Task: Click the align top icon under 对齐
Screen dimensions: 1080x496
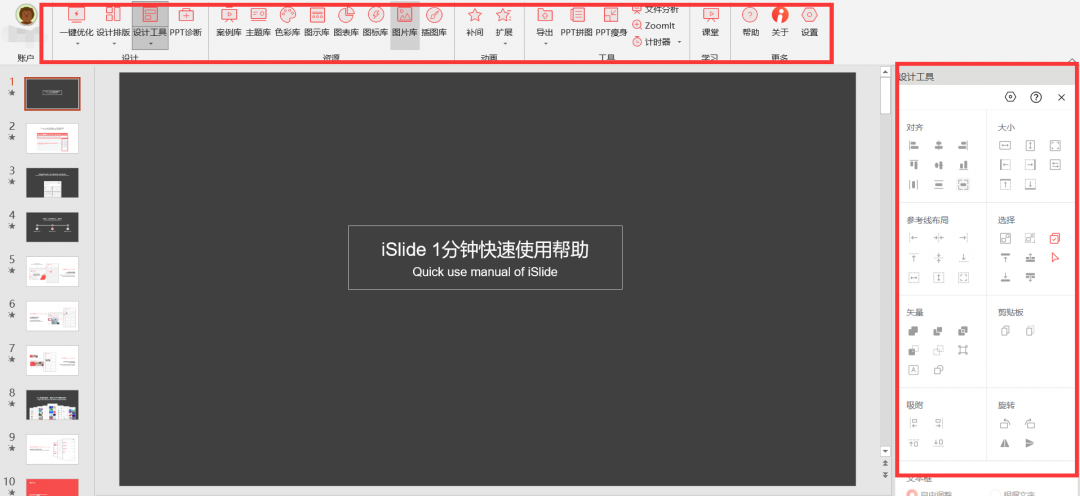Action: [914, 165]
